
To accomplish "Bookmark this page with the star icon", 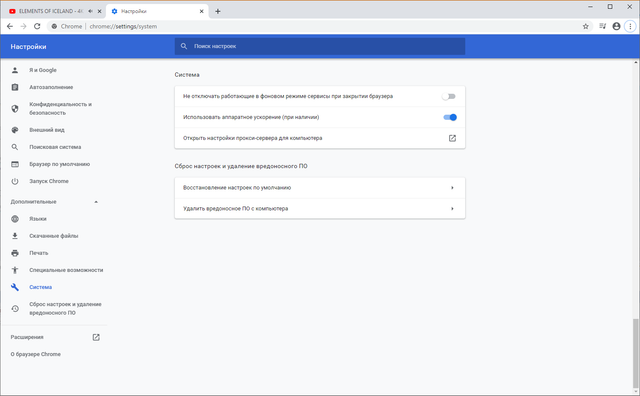I will (x=586, y=26).
